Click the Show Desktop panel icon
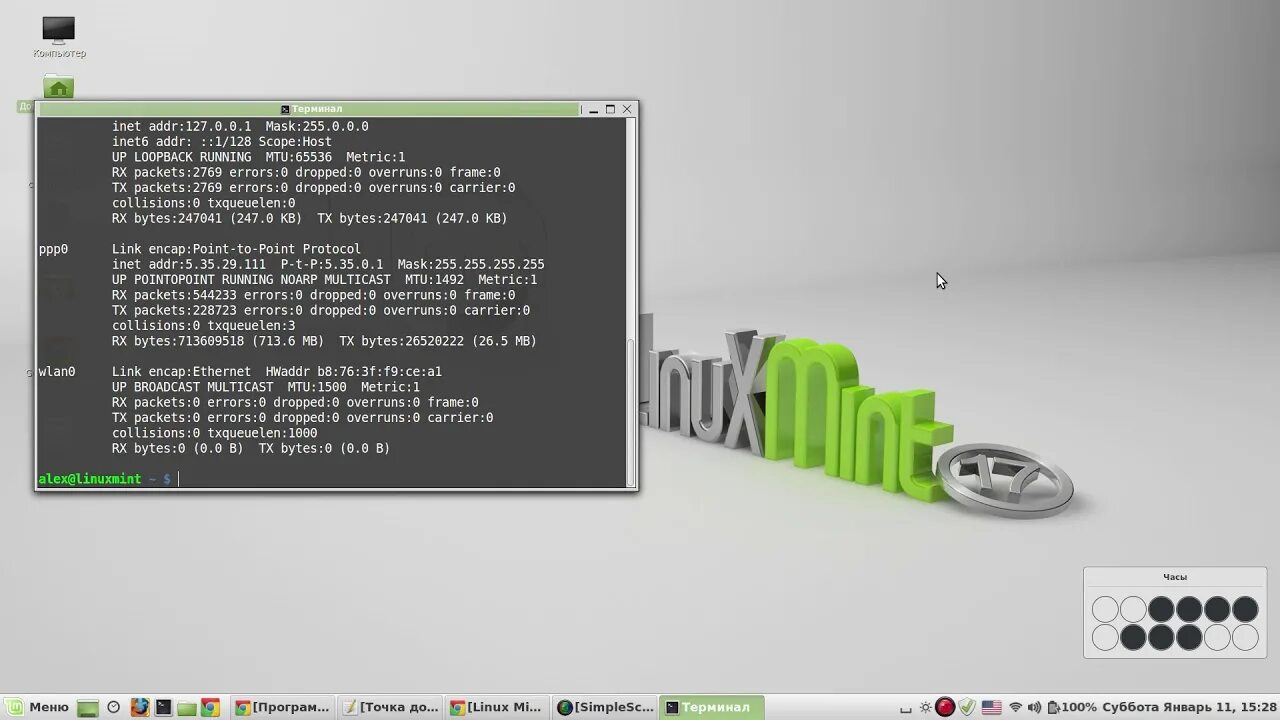Image resolution: width=1280 pixels, height=720 pixels. tap(88, 708)
